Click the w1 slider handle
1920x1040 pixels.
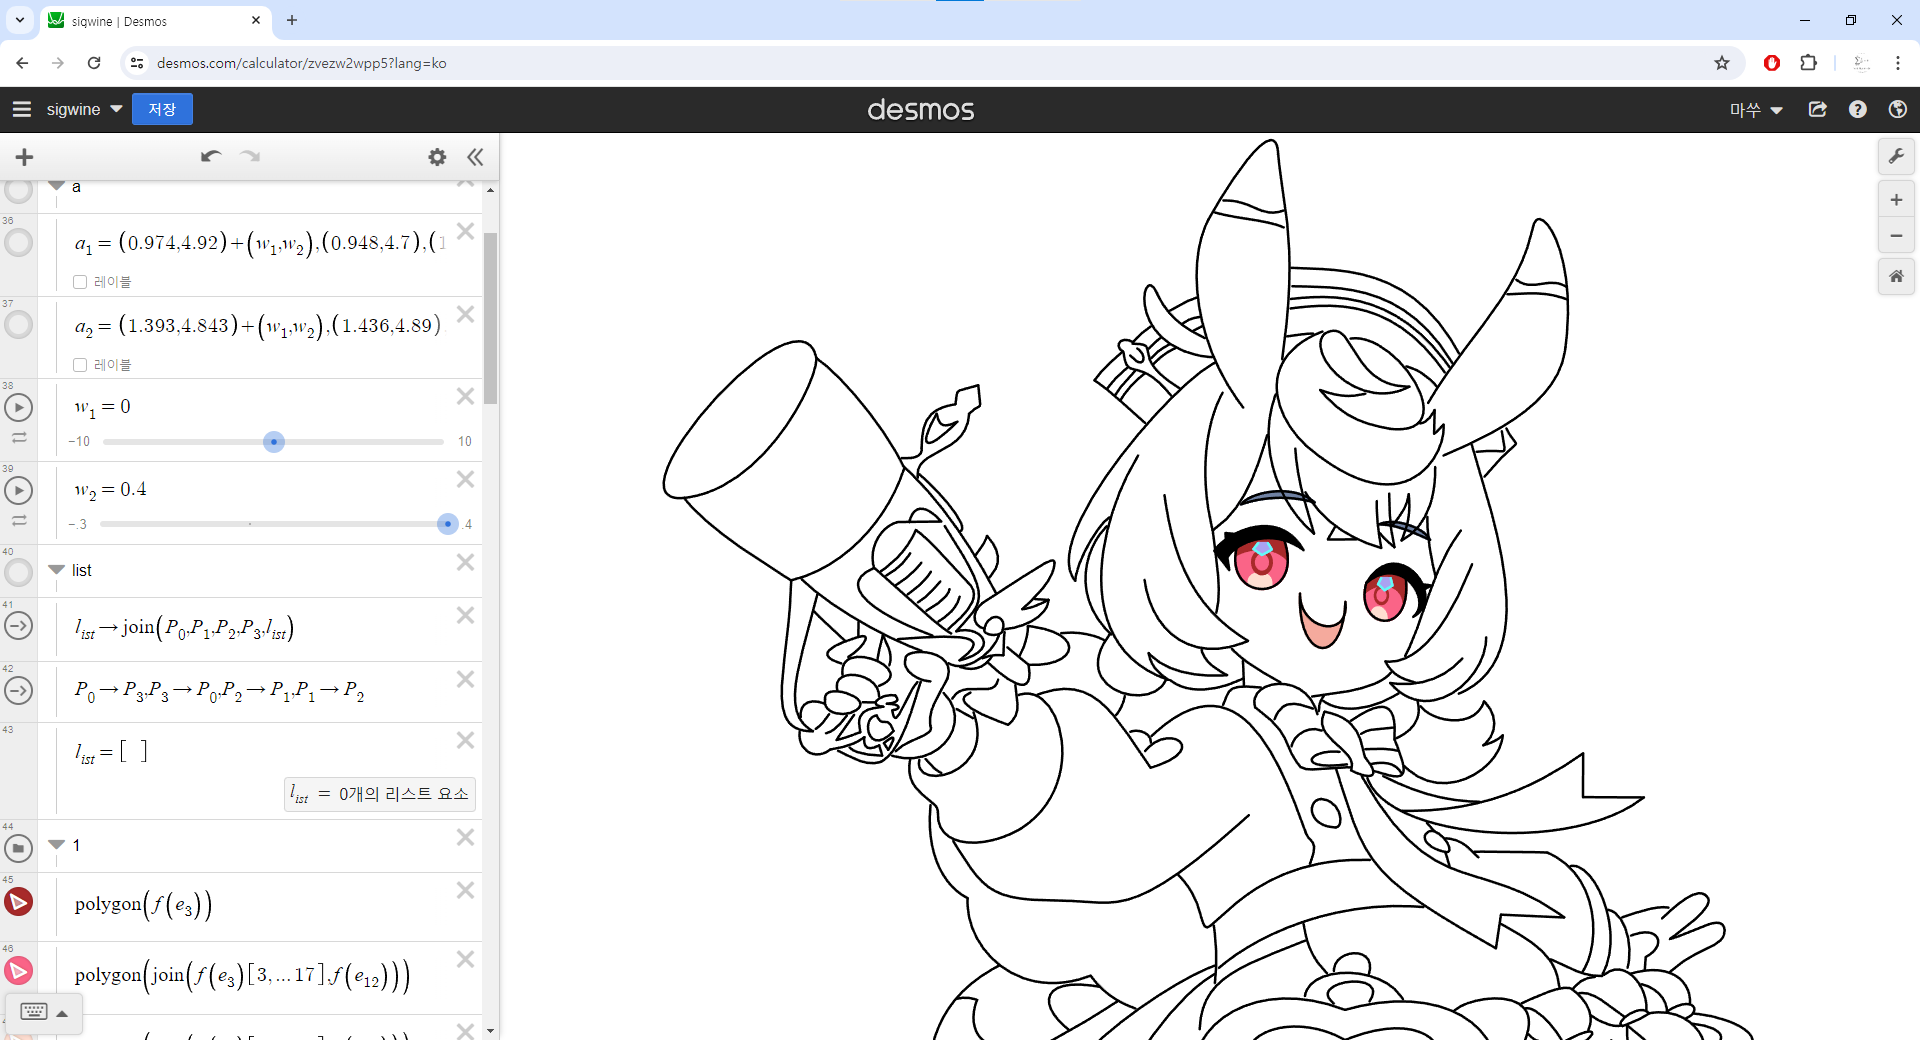click(274, 442)
